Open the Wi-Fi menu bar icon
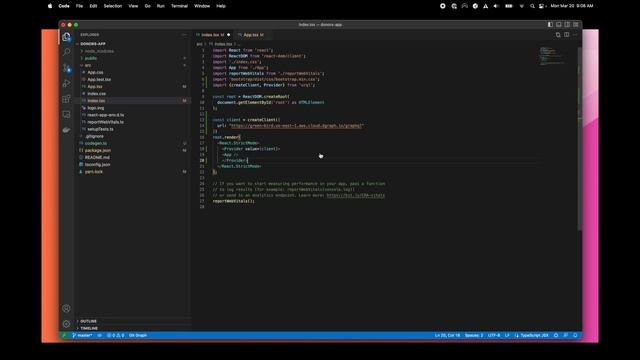 coord(521,6)
